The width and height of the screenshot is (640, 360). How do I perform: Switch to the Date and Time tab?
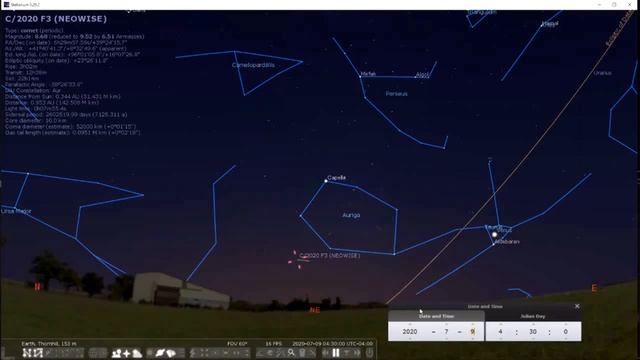tap(436, 316)
